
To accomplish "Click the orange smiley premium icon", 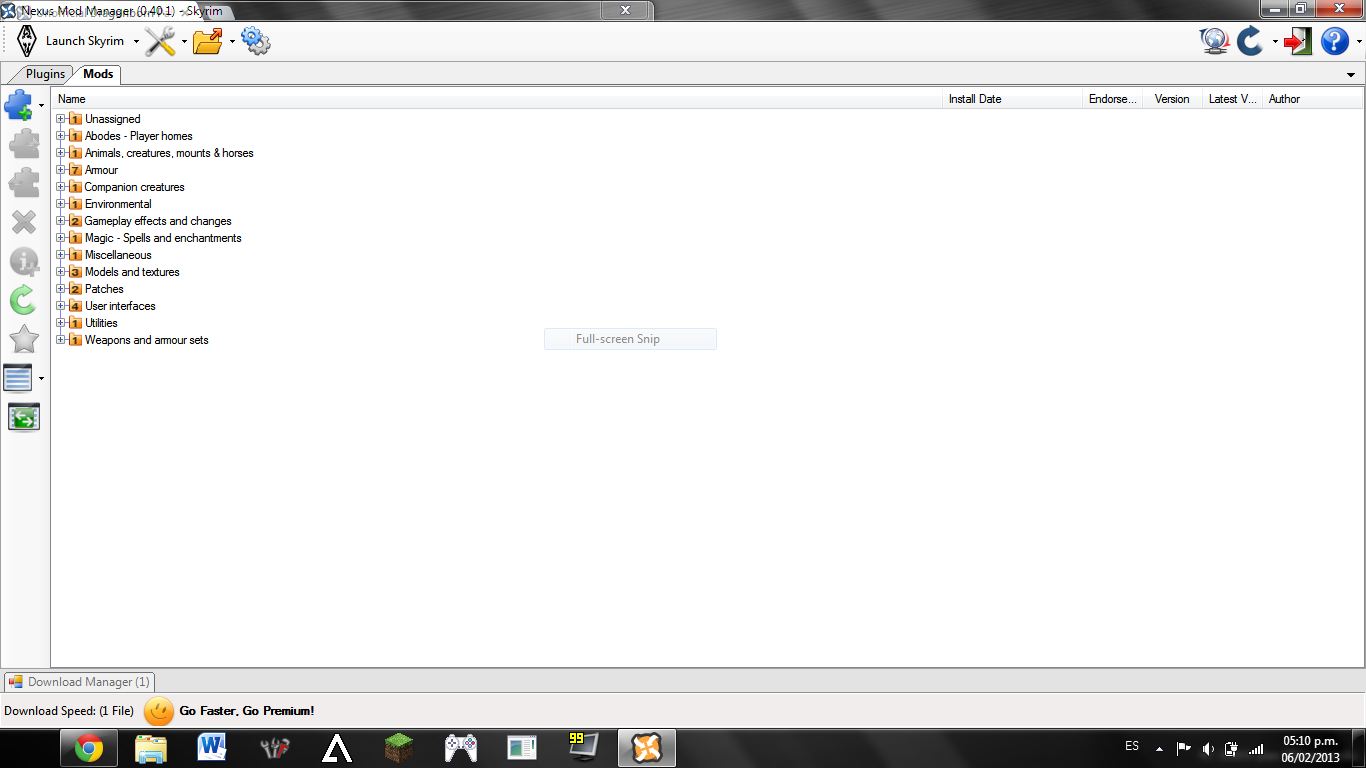I will [159, 711].
